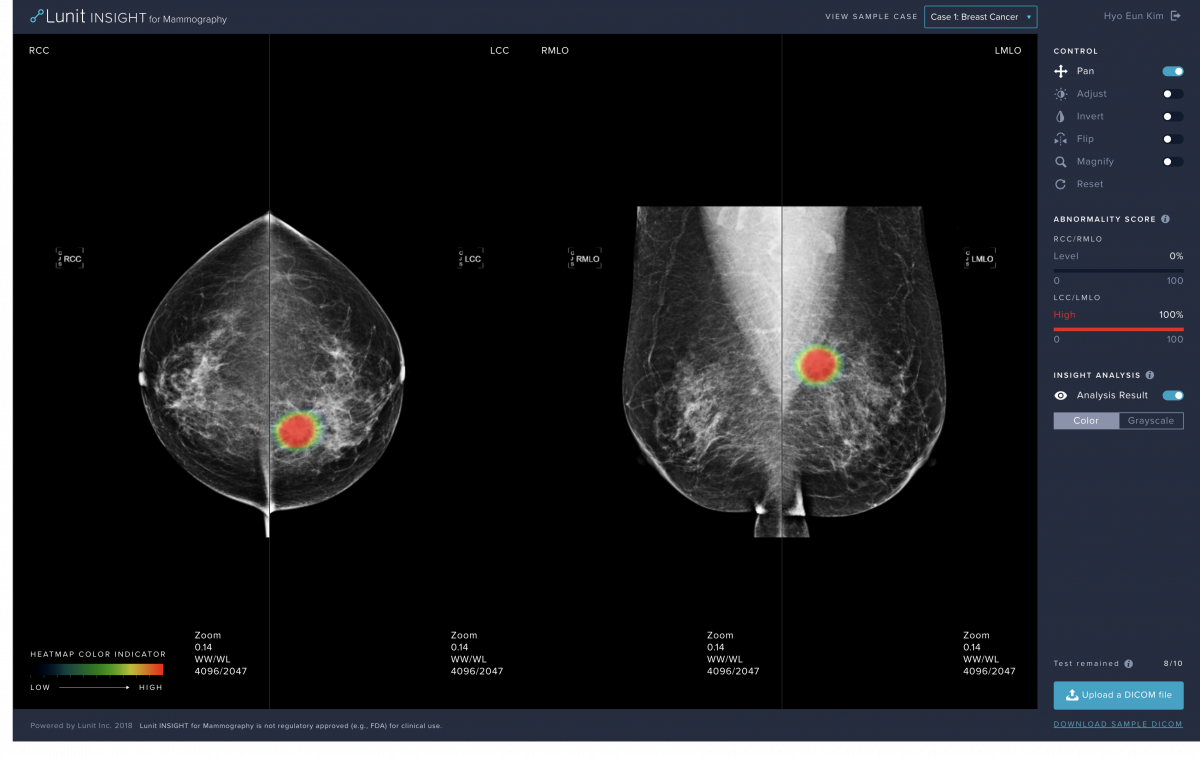
Task: Click the Insight Analysis info icon
Action: coord(1150,376)
